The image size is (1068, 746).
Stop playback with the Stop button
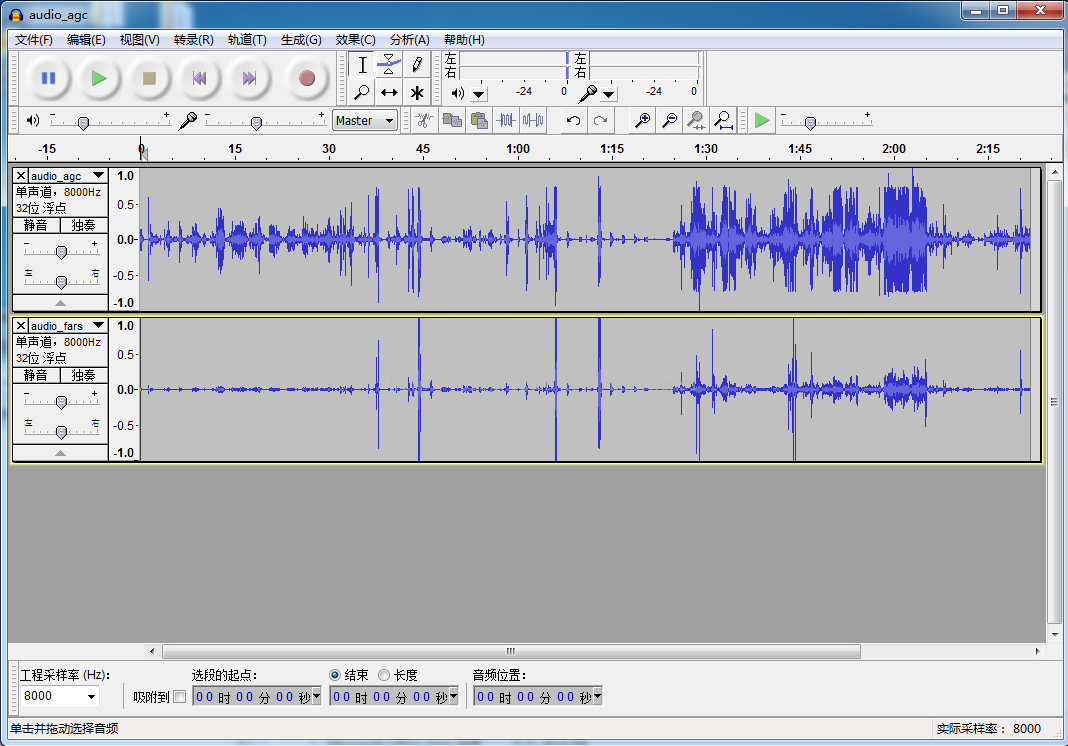click(149, 78)
